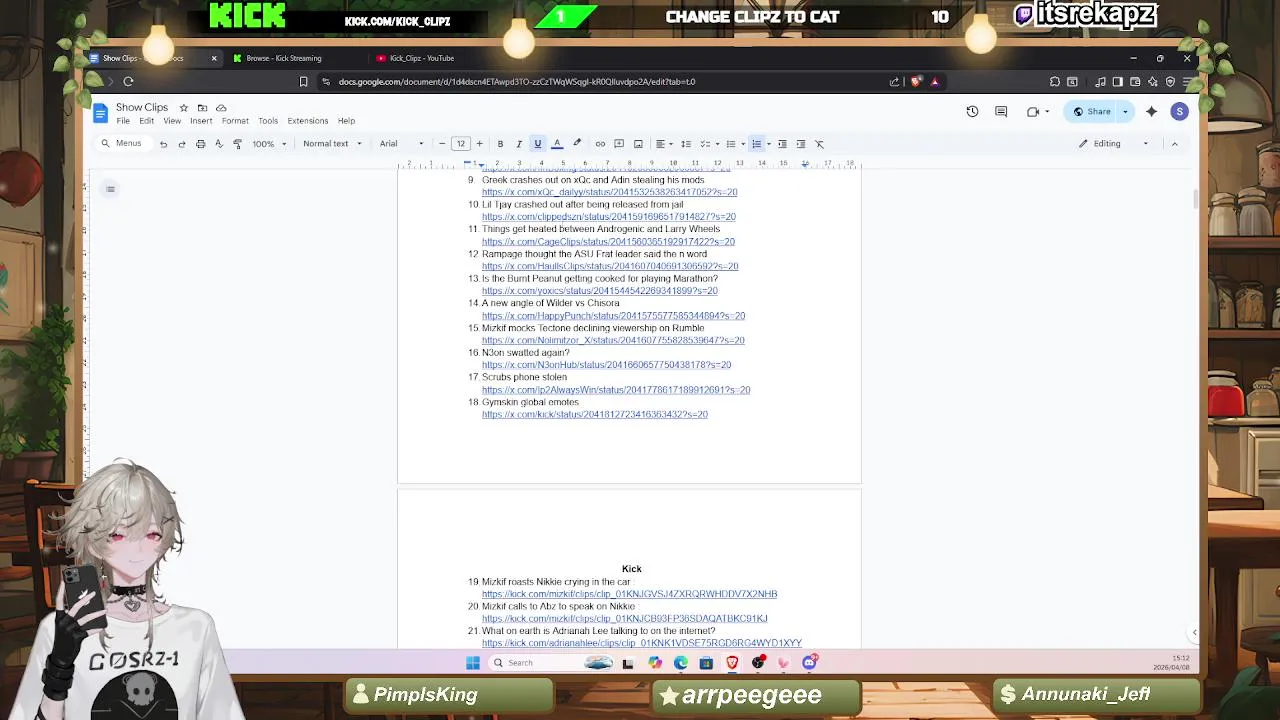This screenshot has width=1280, height=720.
Task: Move the document to a folder
Action: pos(202,108)
